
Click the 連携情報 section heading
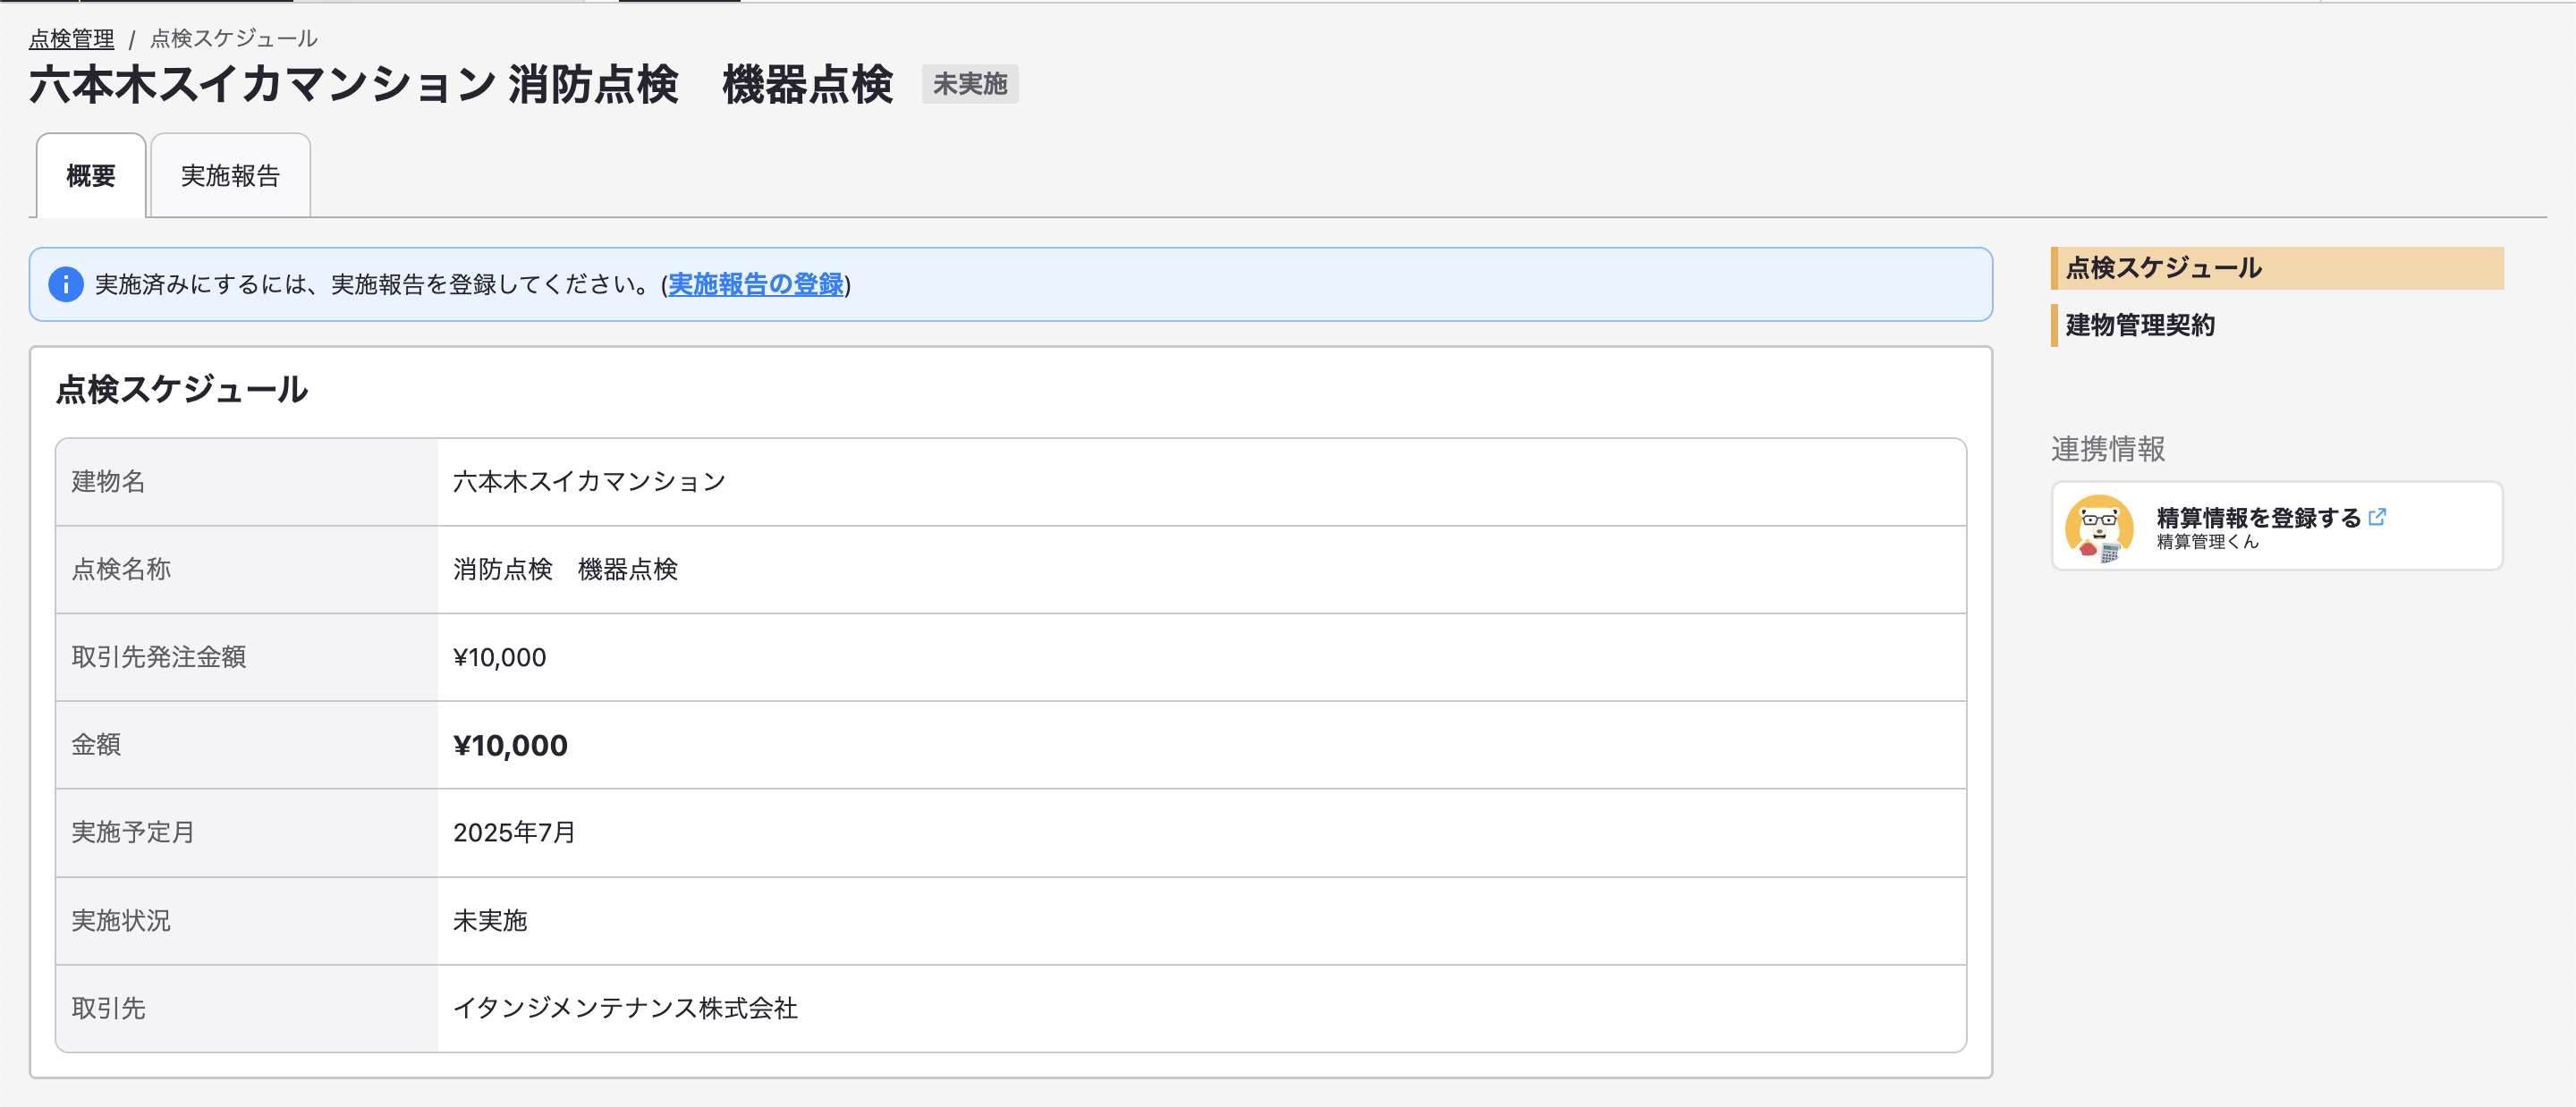tap(2107, 449)
